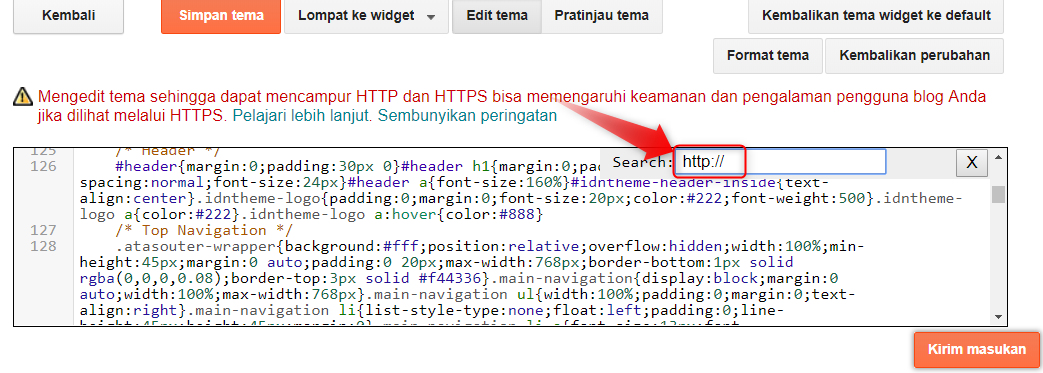Click the Format tema button
1043x373 pixels.
(x=768, y=56)
